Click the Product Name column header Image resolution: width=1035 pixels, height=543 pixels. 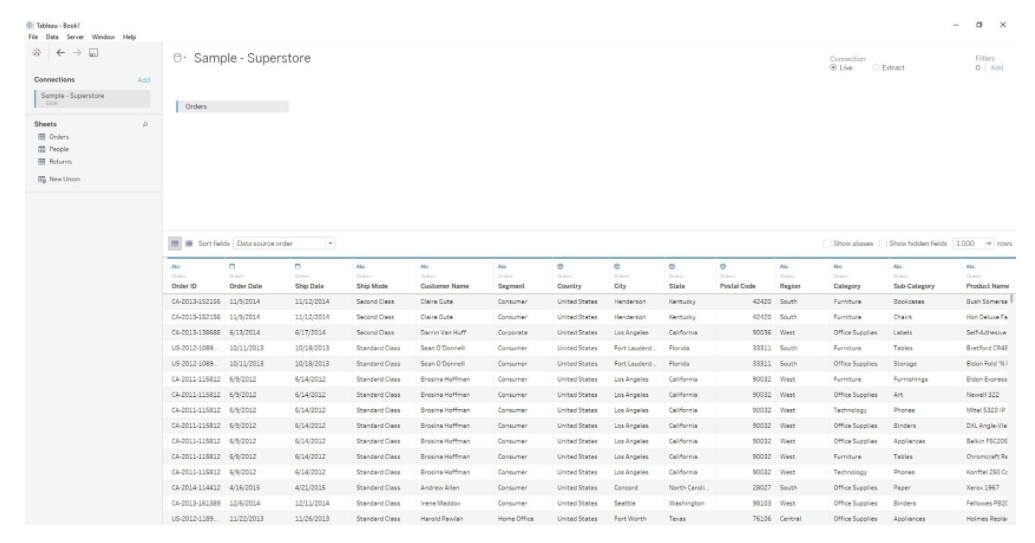pyautogui.click(x=987, y=286)
